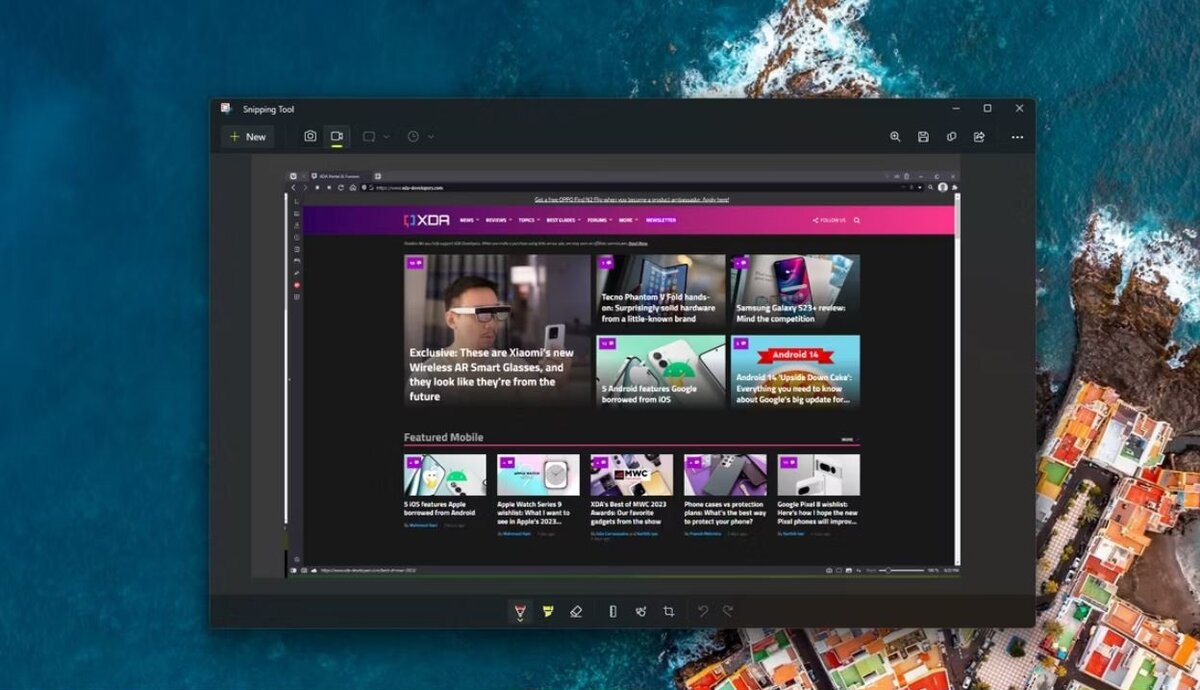Click the Apple Watch Series 9 thumbnail
Image resolution: width=1200 pixels, height=690 pixels.
[538, 475]
